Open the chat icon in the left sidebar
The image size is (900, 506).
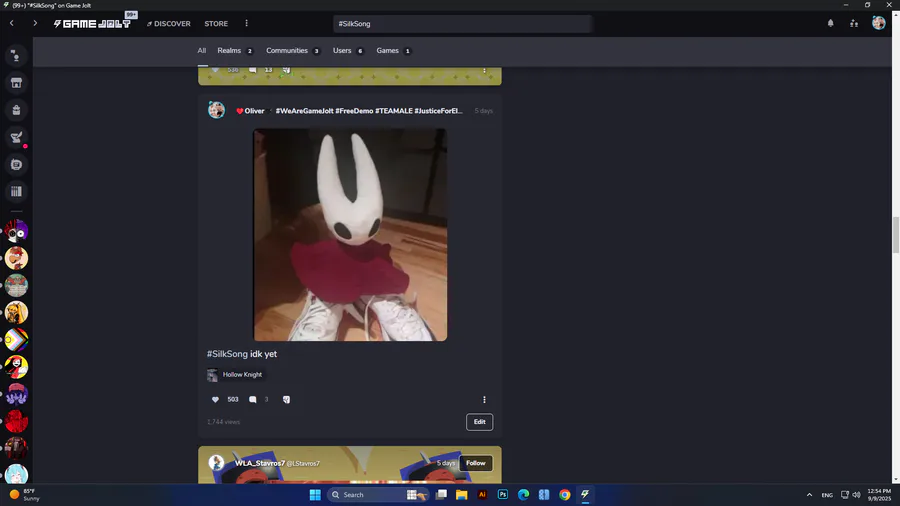[16, 56]
